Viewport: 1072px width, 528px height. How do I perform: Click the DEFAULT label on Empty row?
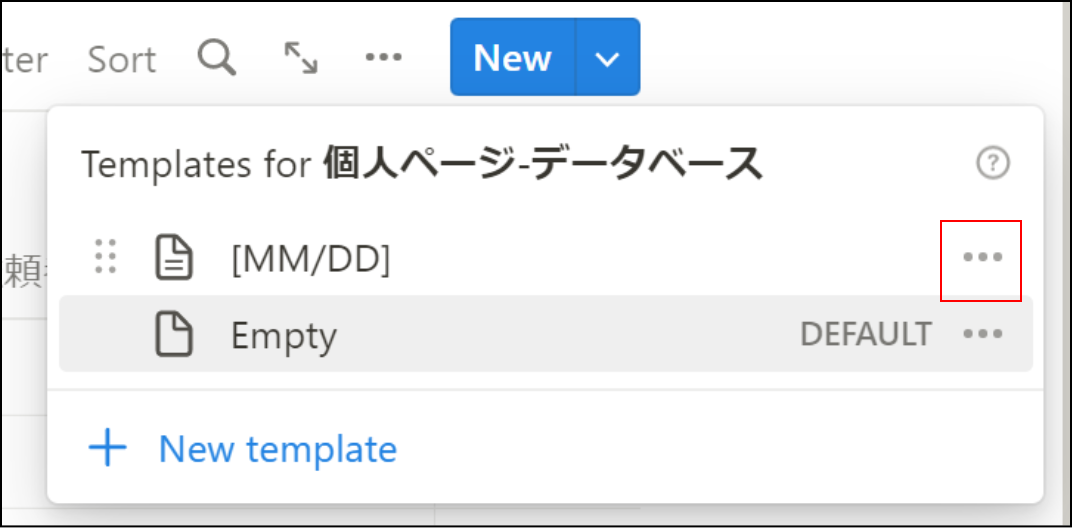coord(866,334)
